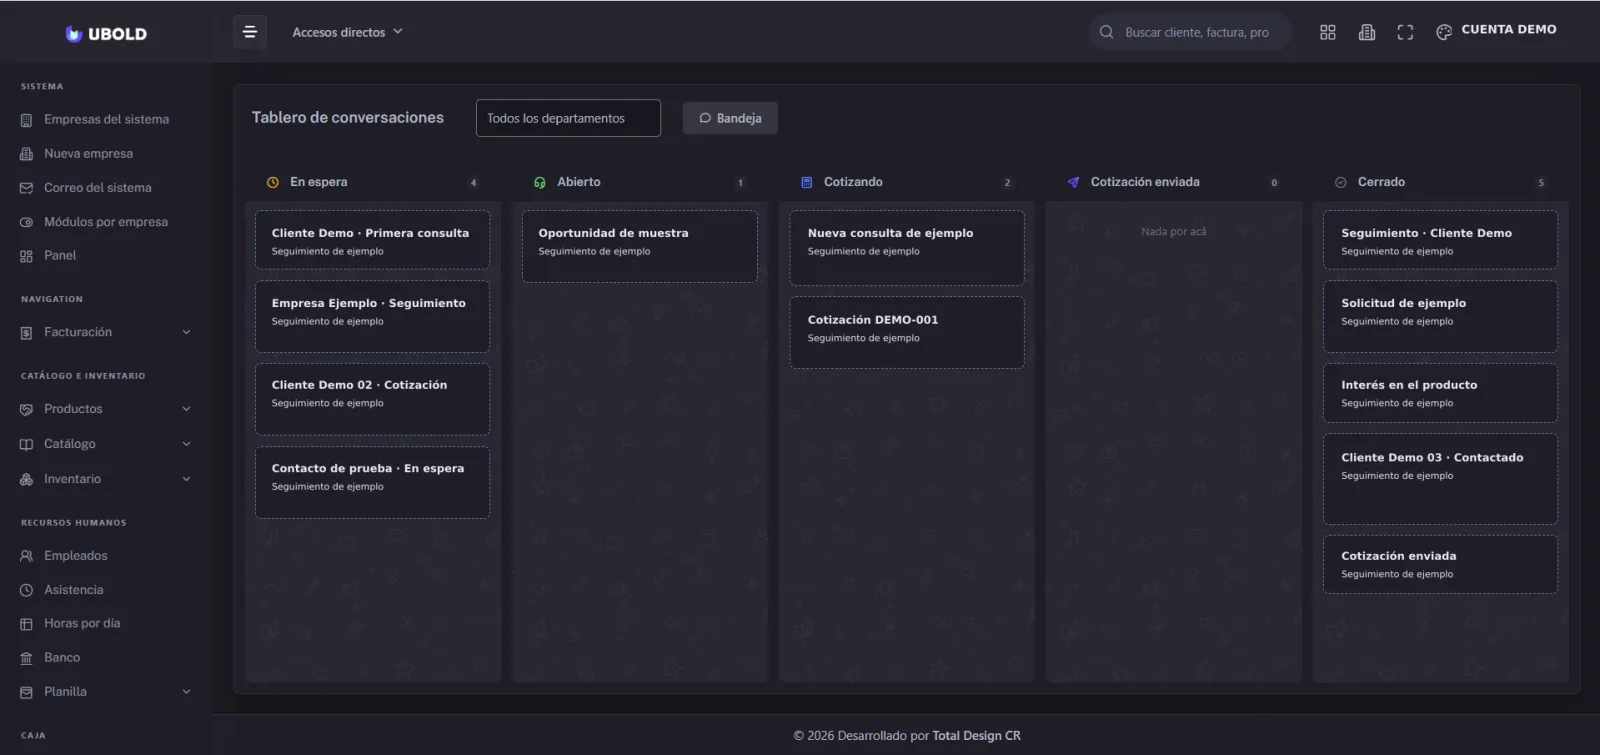Go to Nueva empresa in sidebar
Viewport: 1600px width, 755px height.
pyautogui.click(x=88, y=154)
